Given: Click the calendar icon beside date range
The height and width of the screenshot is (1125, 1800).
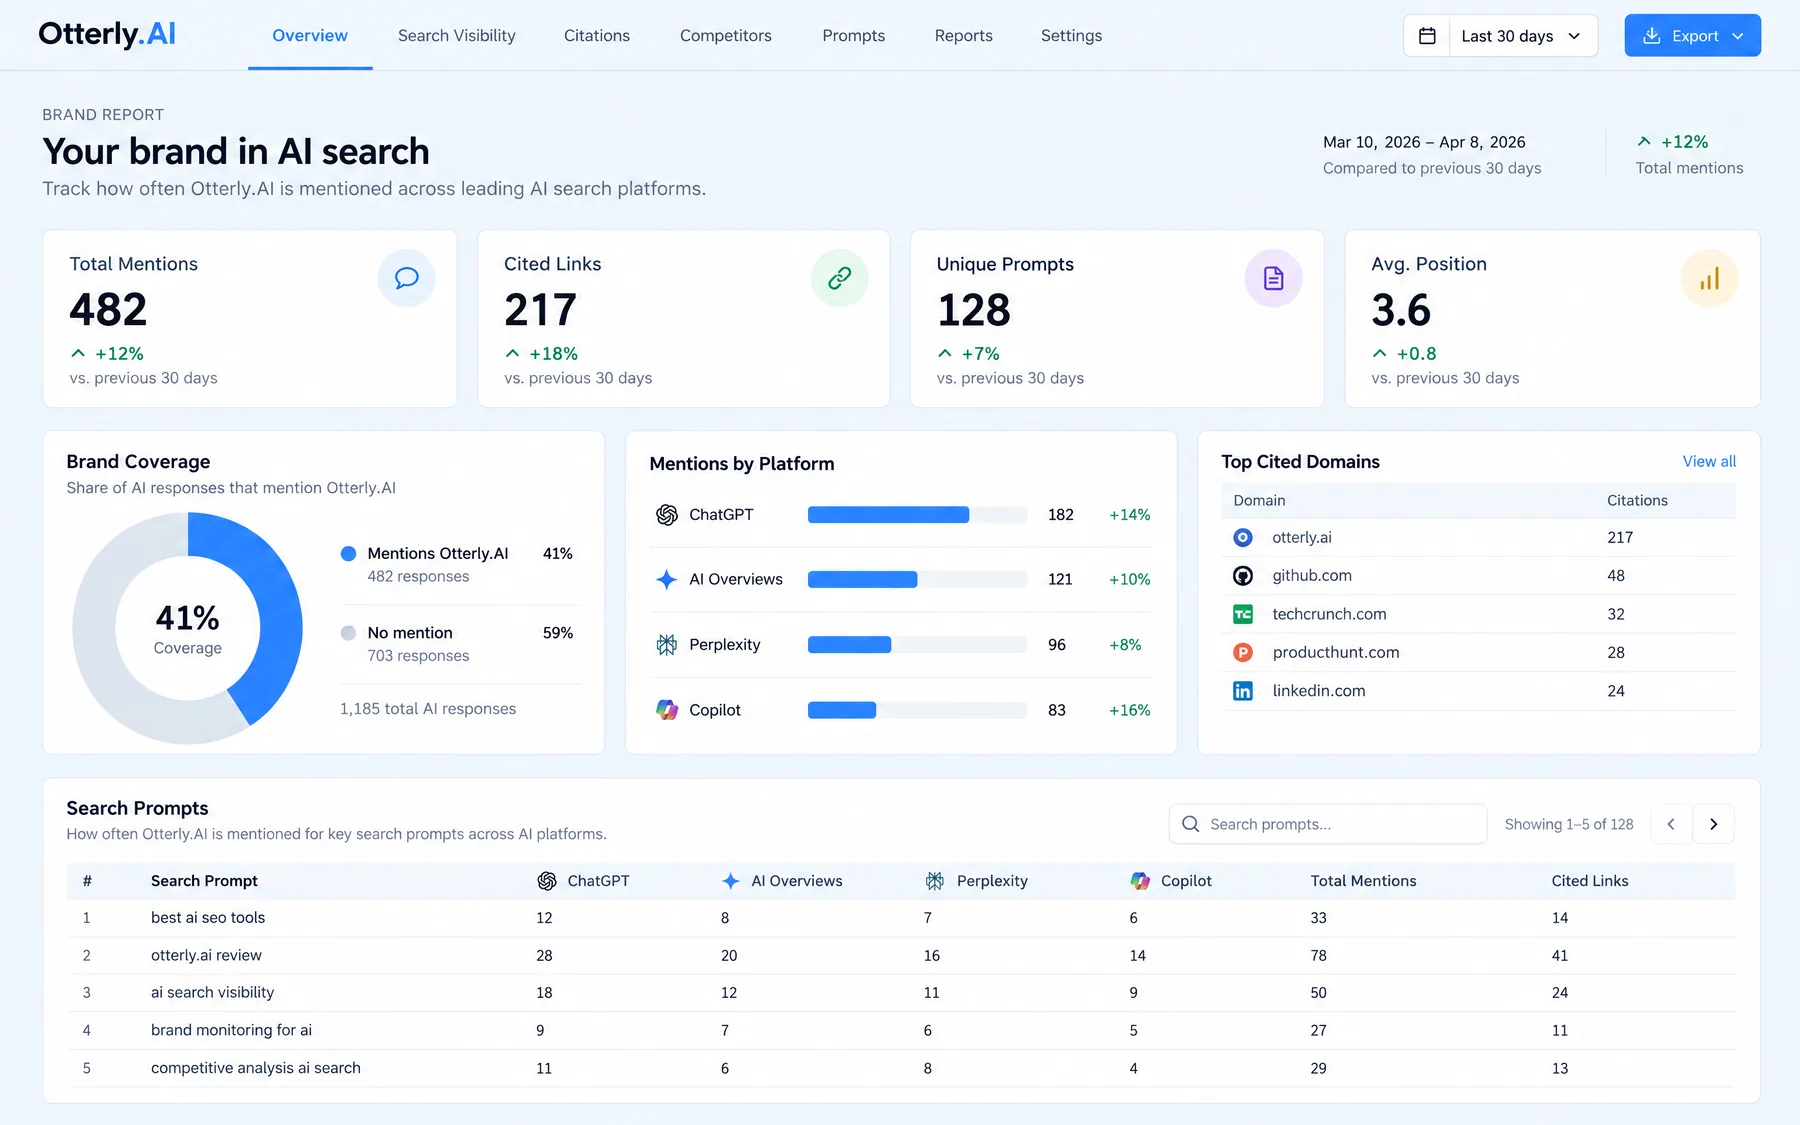Looking at the screenshot, I should point(1427,36).
